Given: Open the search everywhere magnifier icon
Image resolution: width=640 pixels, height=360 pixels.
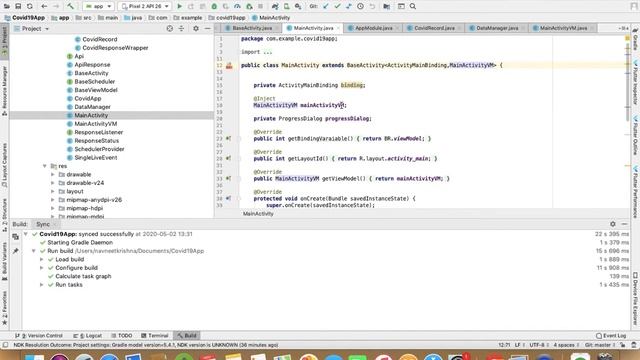Looking at the screenshot, I should (413, 6).
